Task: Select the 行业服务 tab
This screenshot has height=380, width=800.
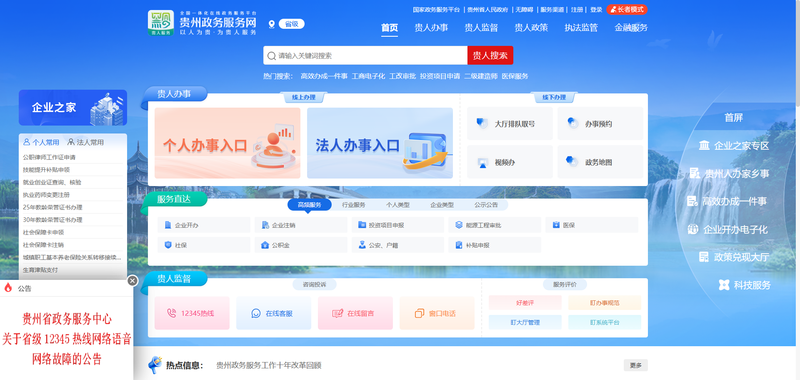Action: [x=354, y=205]
